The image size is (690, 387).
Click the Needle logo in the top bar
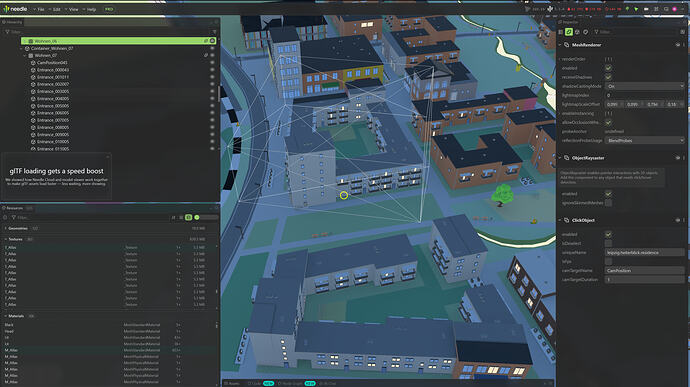tap(15, 9)
